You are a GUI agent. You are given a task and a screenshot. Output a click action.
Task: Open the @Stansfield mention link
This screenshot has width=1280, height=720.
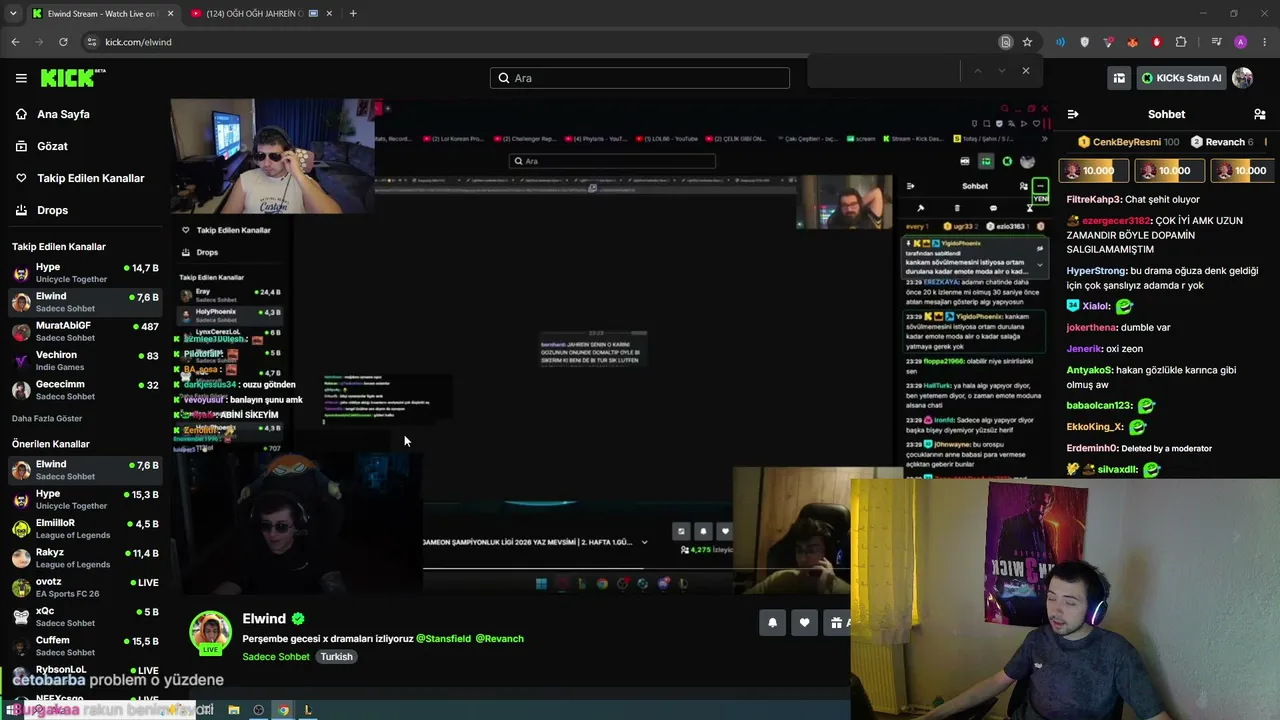443,638
